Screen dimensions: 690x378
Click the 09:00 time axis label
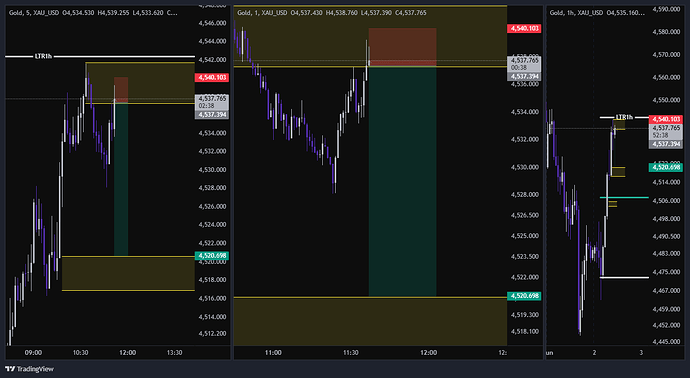tap(33, 352)
